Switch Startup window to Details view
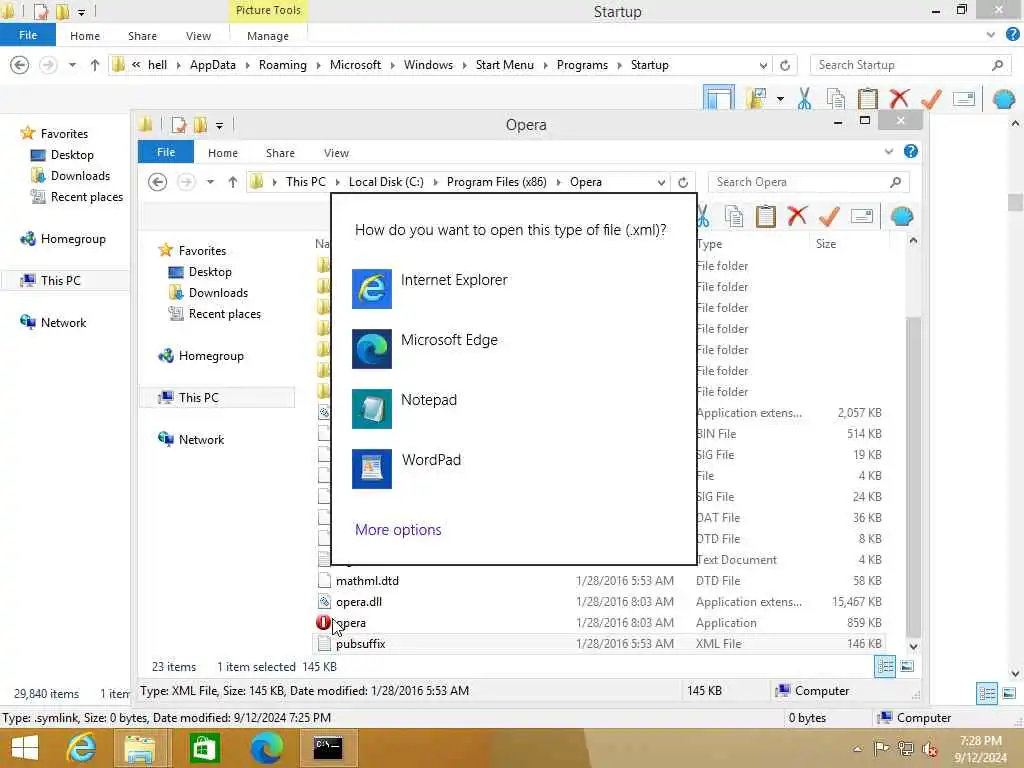This screenshot has width=1024, height=768. (987, 693)
